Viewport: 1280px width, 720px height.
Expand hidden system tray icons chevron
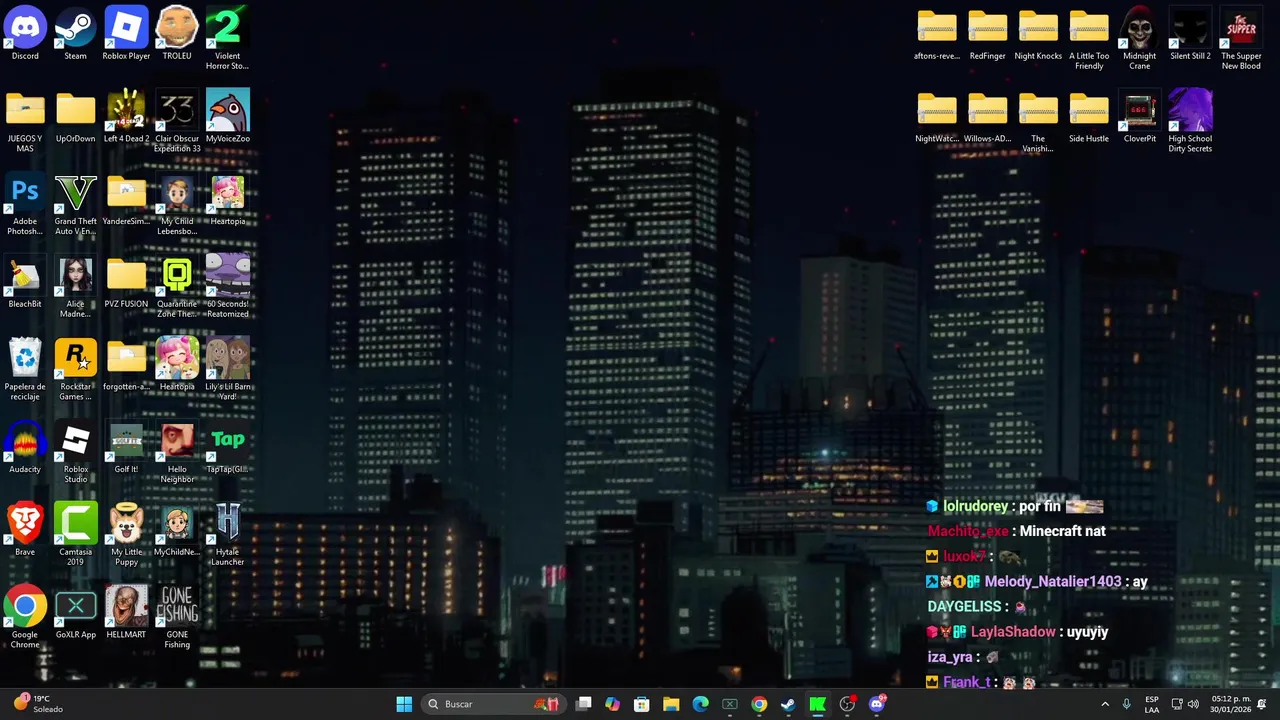tap(1105, 704)
